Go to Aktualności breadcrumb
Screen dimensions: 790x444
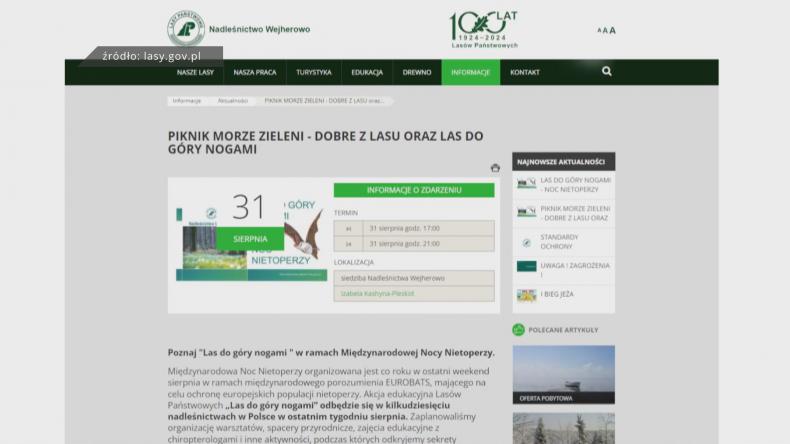233,101
